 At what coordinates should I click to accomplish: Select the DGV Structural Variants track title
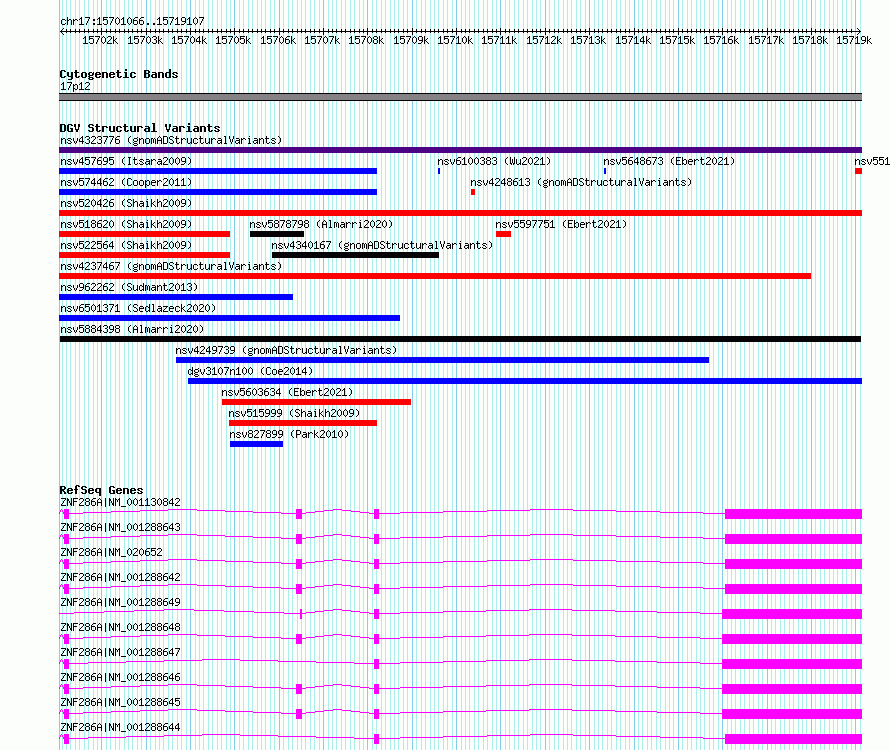click(140, 128)
